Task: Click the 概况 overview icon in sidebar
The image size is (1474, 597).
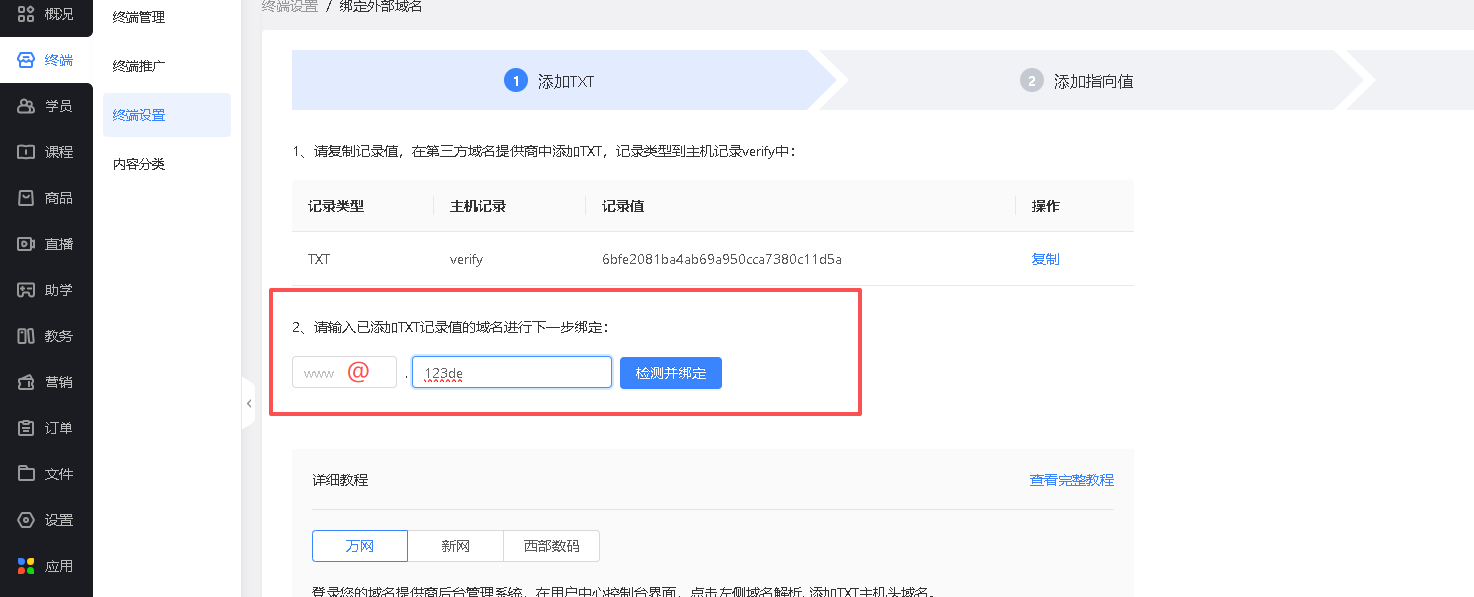Action: (27, 14)
